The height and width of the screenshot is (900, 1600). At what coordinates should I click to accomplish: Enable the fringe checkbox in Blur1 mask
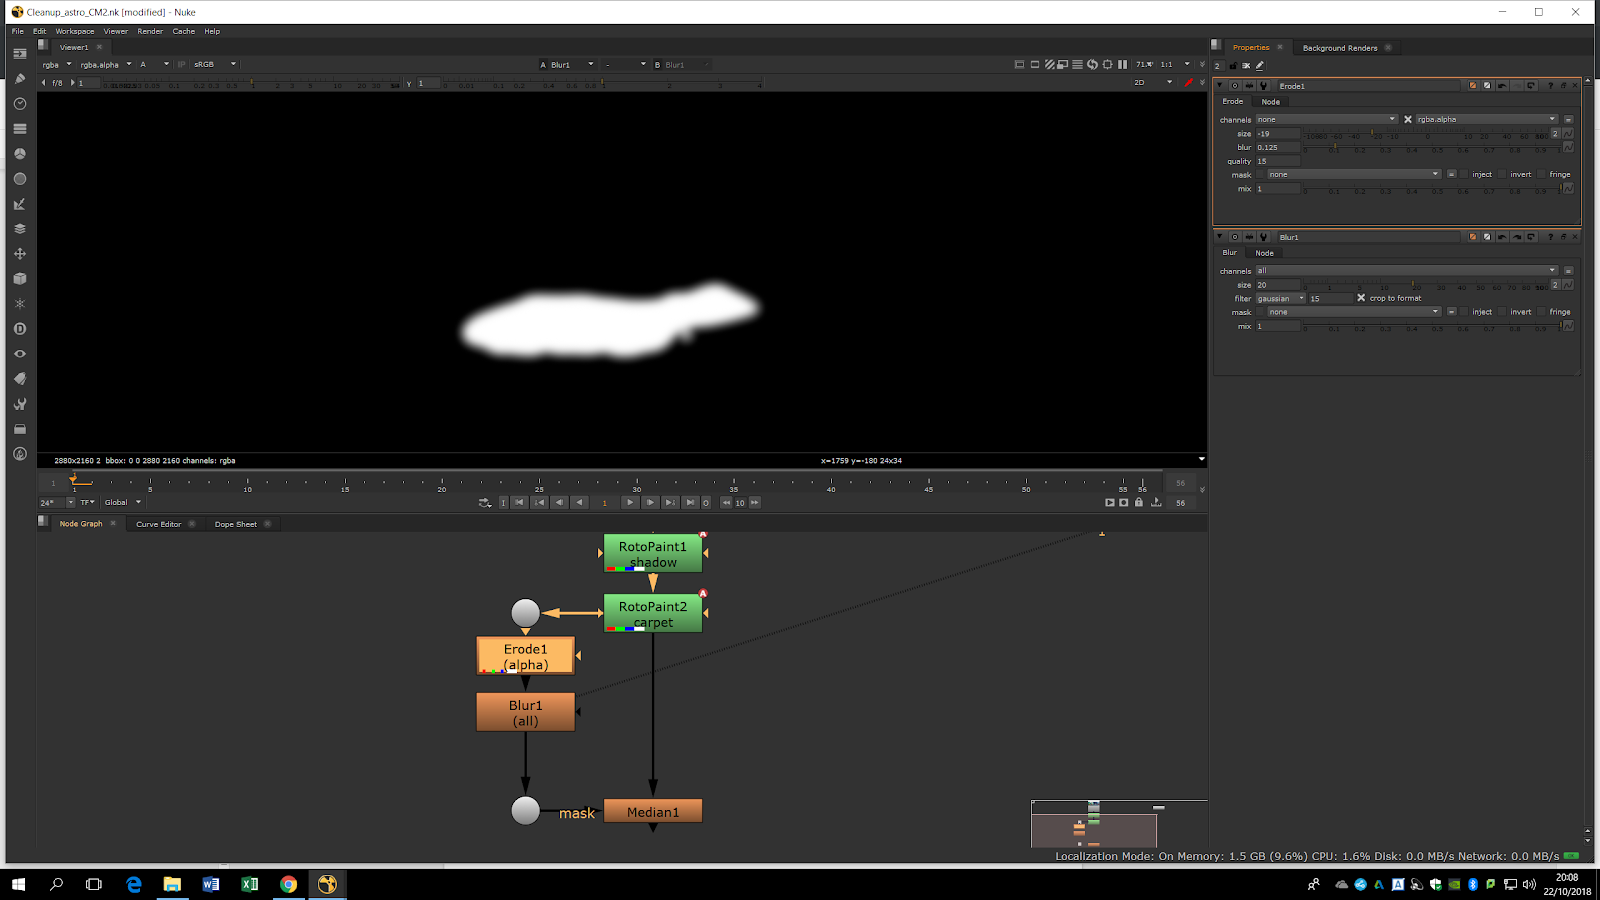[x=1542, y=312]
